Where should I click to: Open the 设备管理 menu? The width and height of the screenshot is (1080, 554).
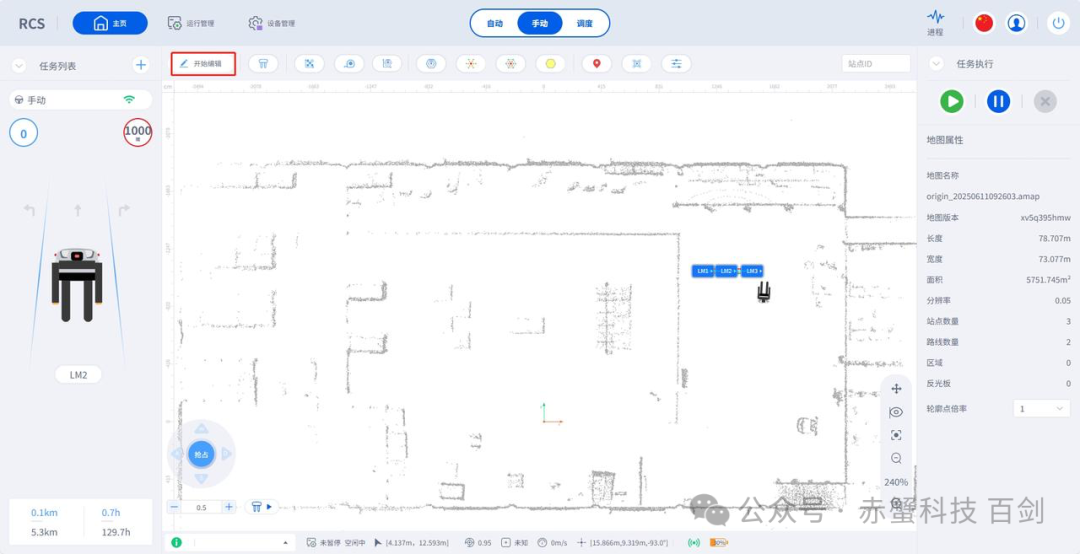pyautogui.click(x=271, y=23)
